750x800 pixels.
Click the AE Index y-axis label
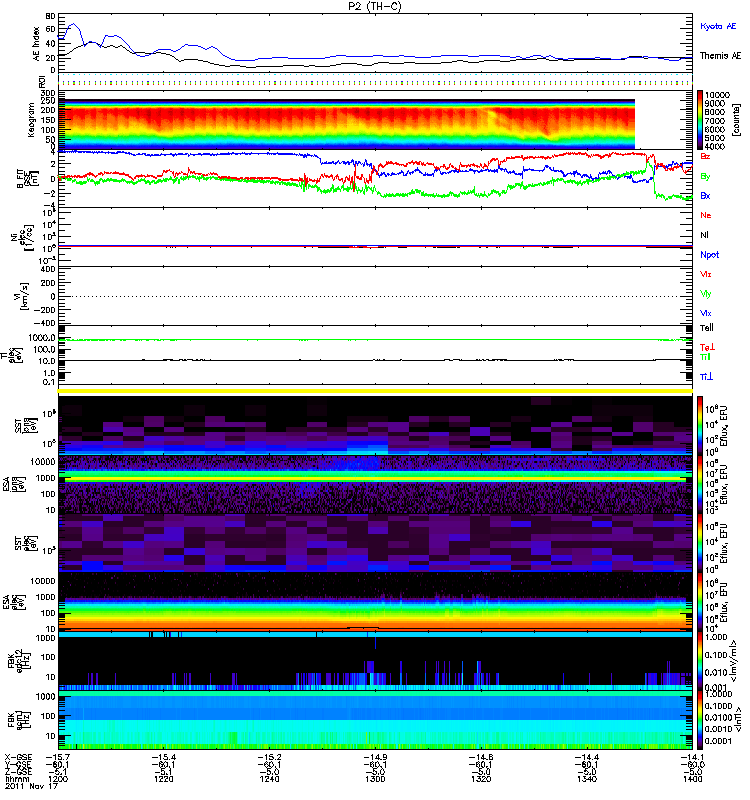[x=39, y=43]
